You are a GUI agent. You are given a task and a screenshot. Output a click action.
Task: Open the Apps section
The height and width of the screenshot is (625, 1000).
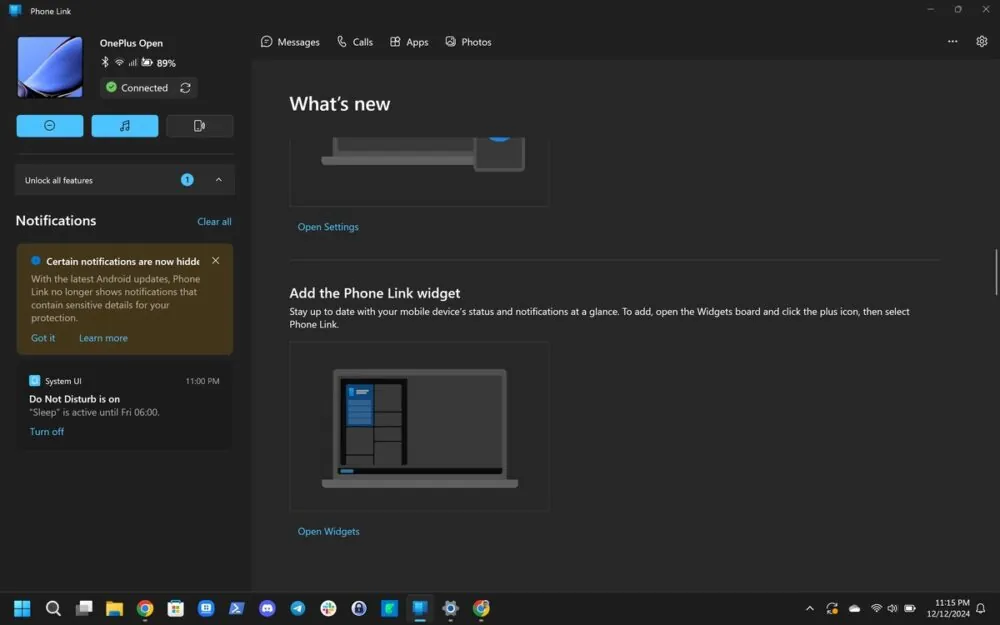(x=408, y=41)
